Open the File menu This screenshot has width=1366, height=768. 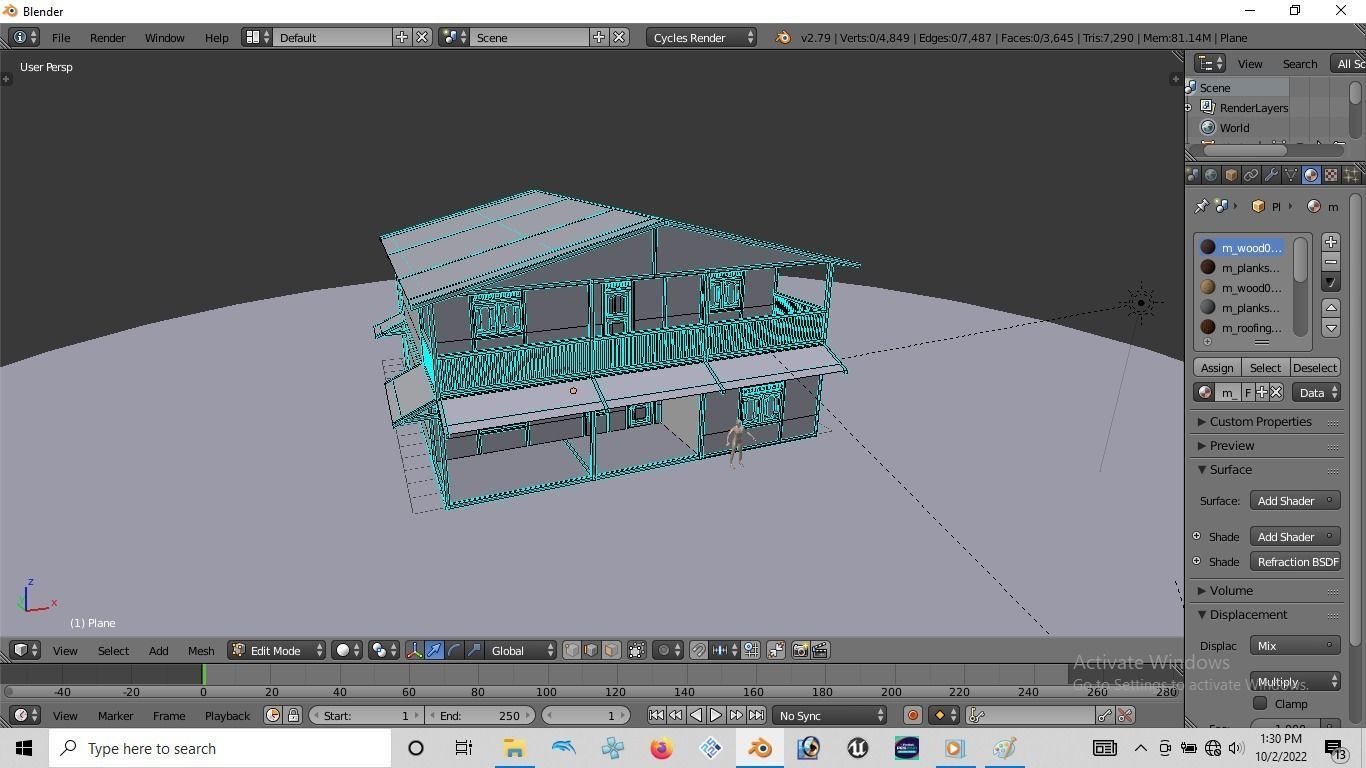click(61, 37)
